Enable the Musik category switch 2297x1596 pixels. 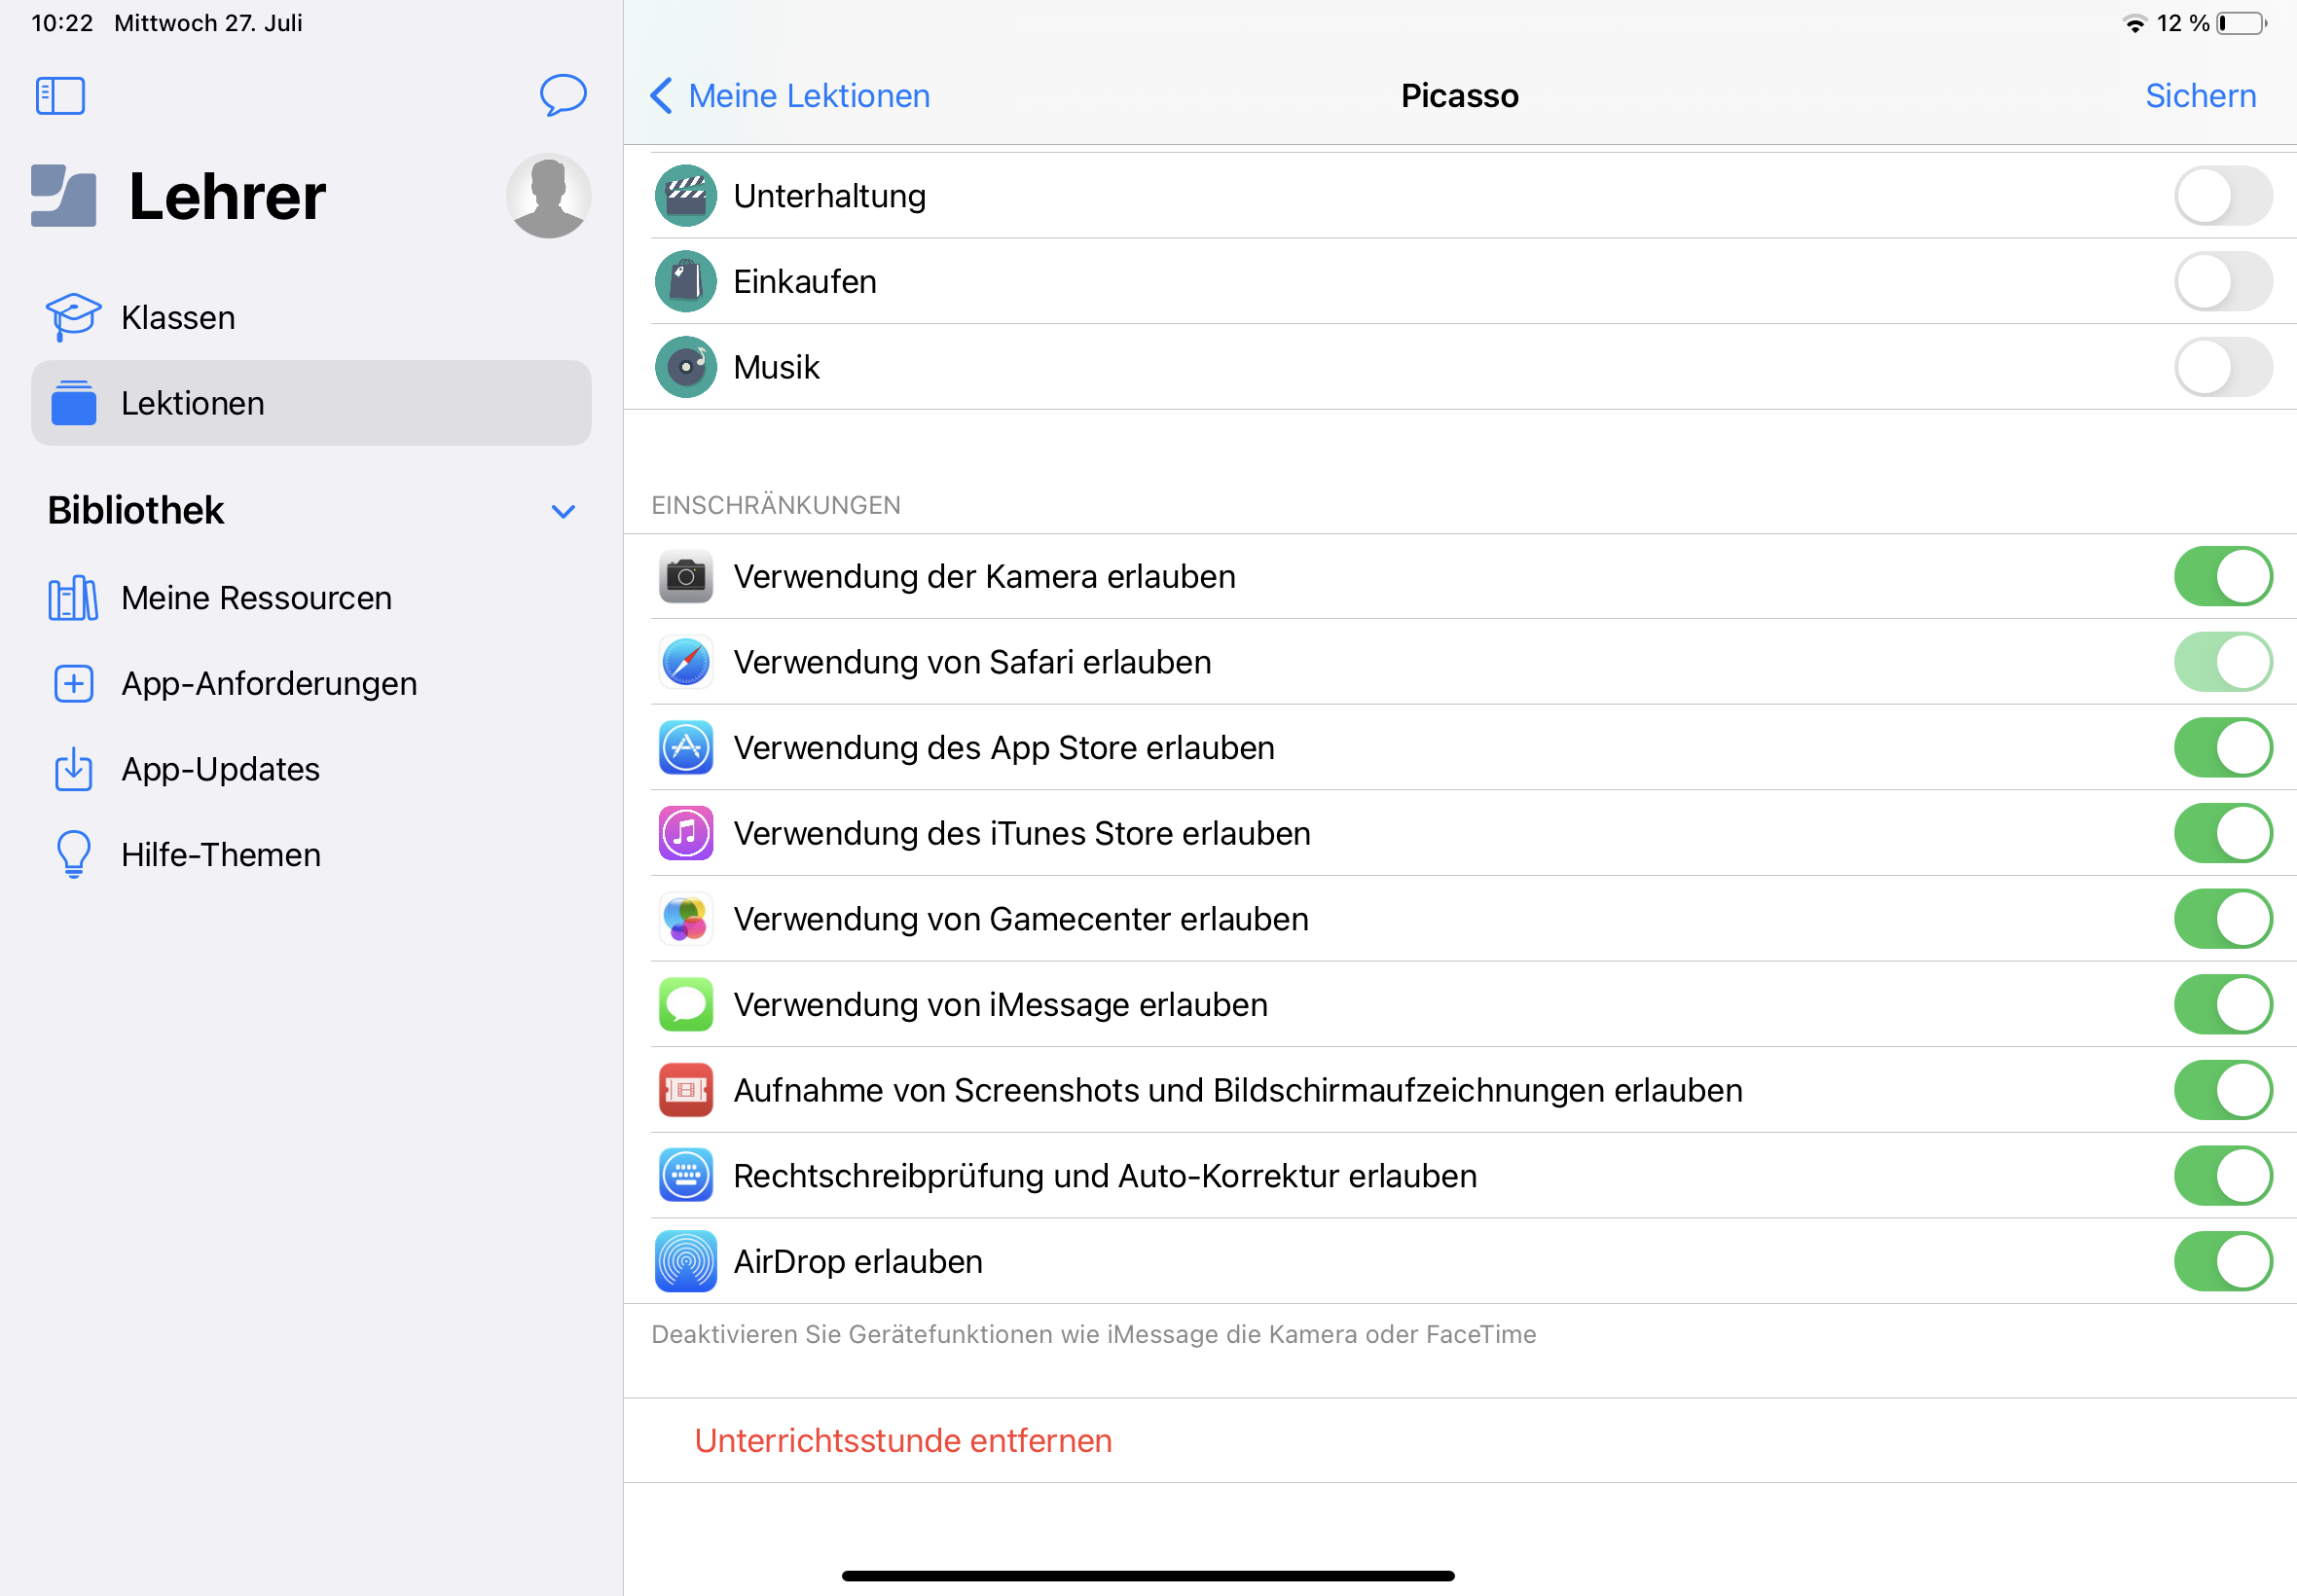point(2223,367)
